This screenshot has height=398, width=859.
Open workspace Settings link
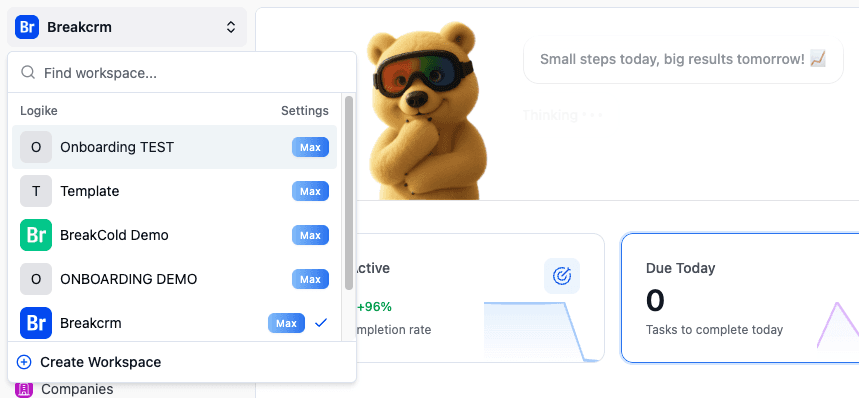305,111
